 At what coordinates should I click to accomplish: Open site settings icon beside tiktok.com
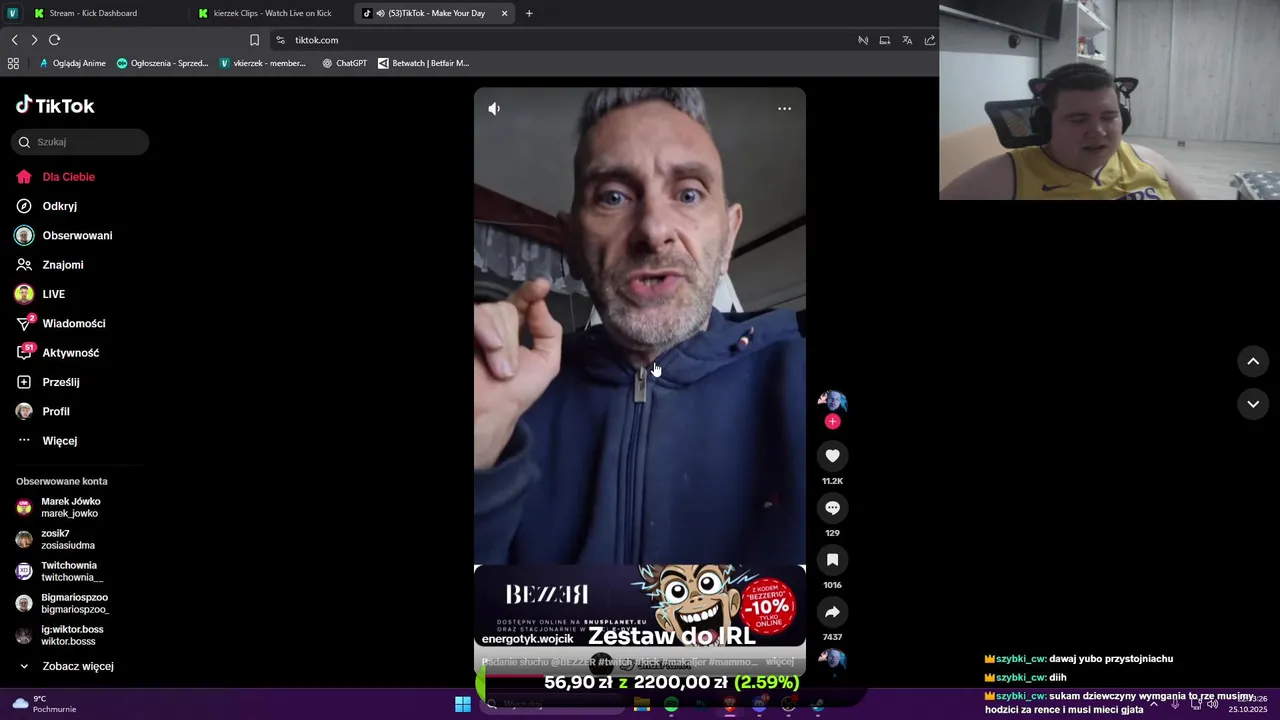[280, 40]
